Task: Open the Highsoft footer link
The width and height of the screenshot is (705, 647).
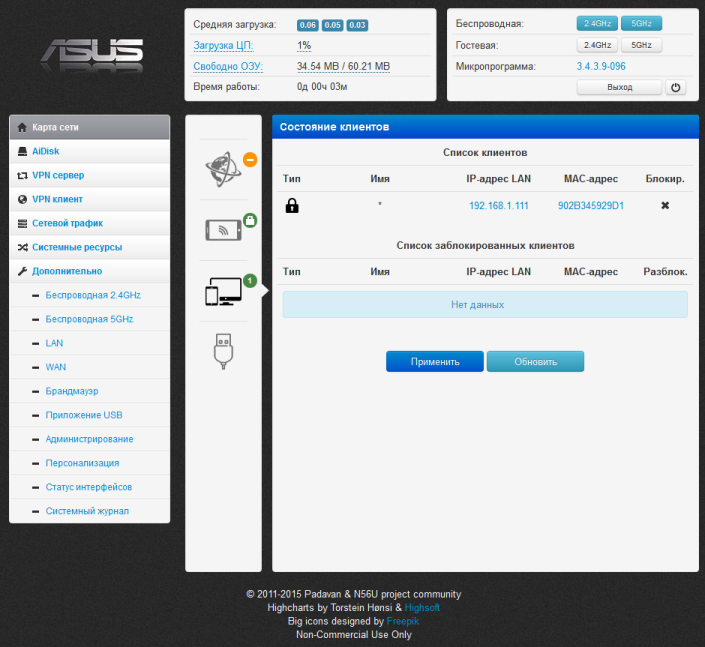Action: 422,607
